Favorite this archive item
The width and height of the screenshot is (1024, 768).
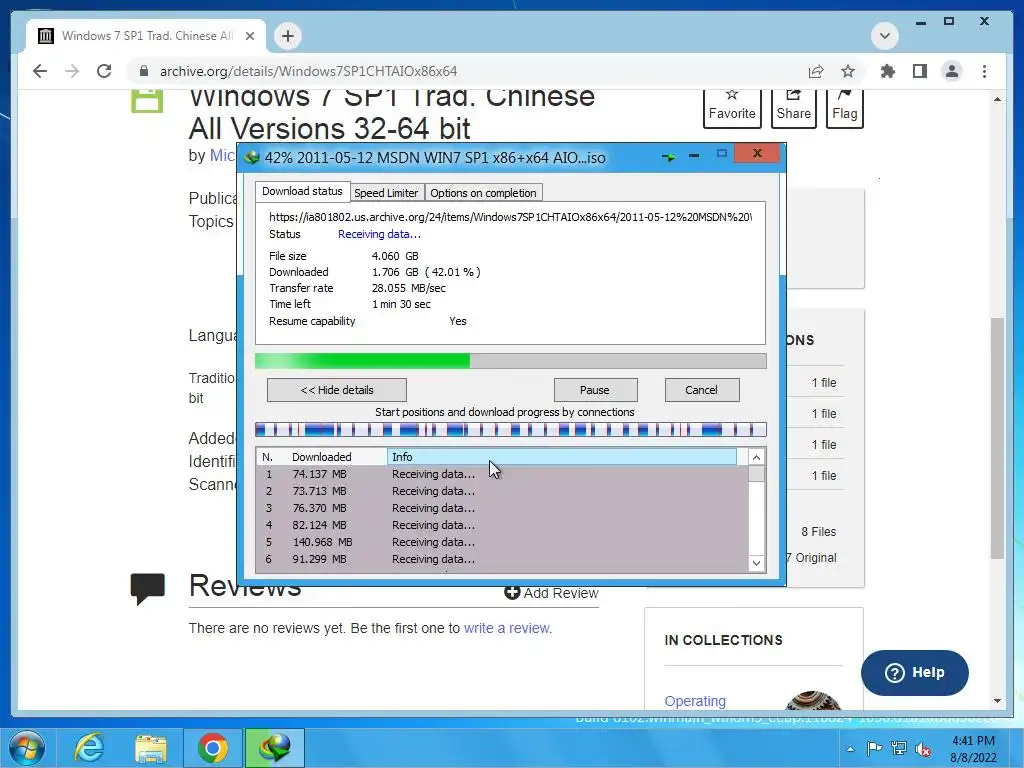tap(732, 107)
